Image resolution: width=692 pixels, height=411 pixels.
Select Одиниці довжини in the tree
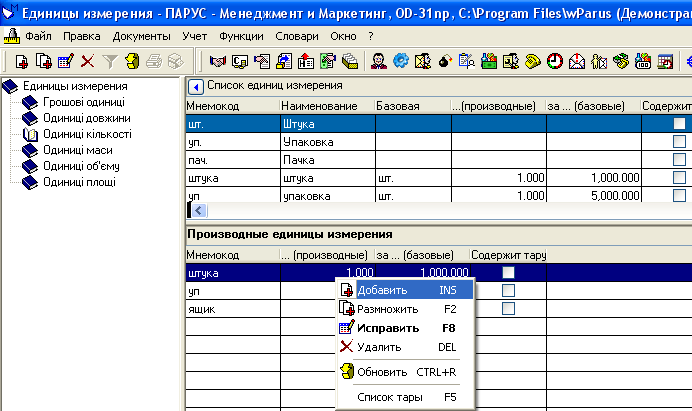click(x=86, y=118)
